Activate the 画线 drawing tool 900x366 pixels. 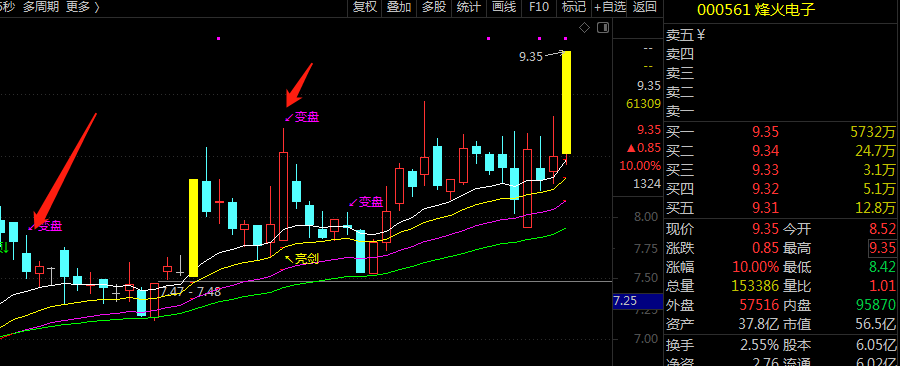pyautogui.click(x=504, y=7)
